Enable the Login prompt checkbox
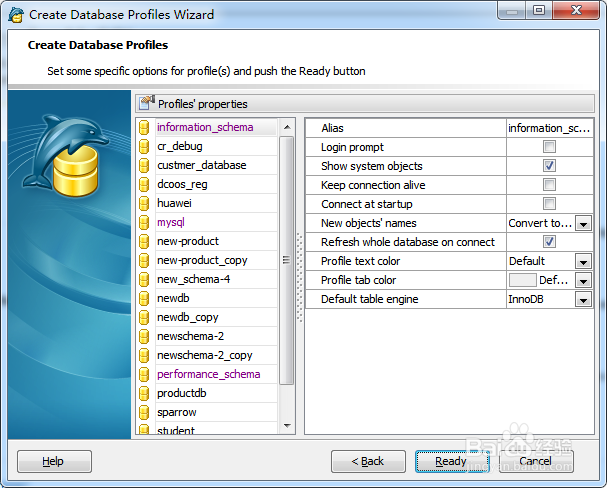 pos(549,147)
